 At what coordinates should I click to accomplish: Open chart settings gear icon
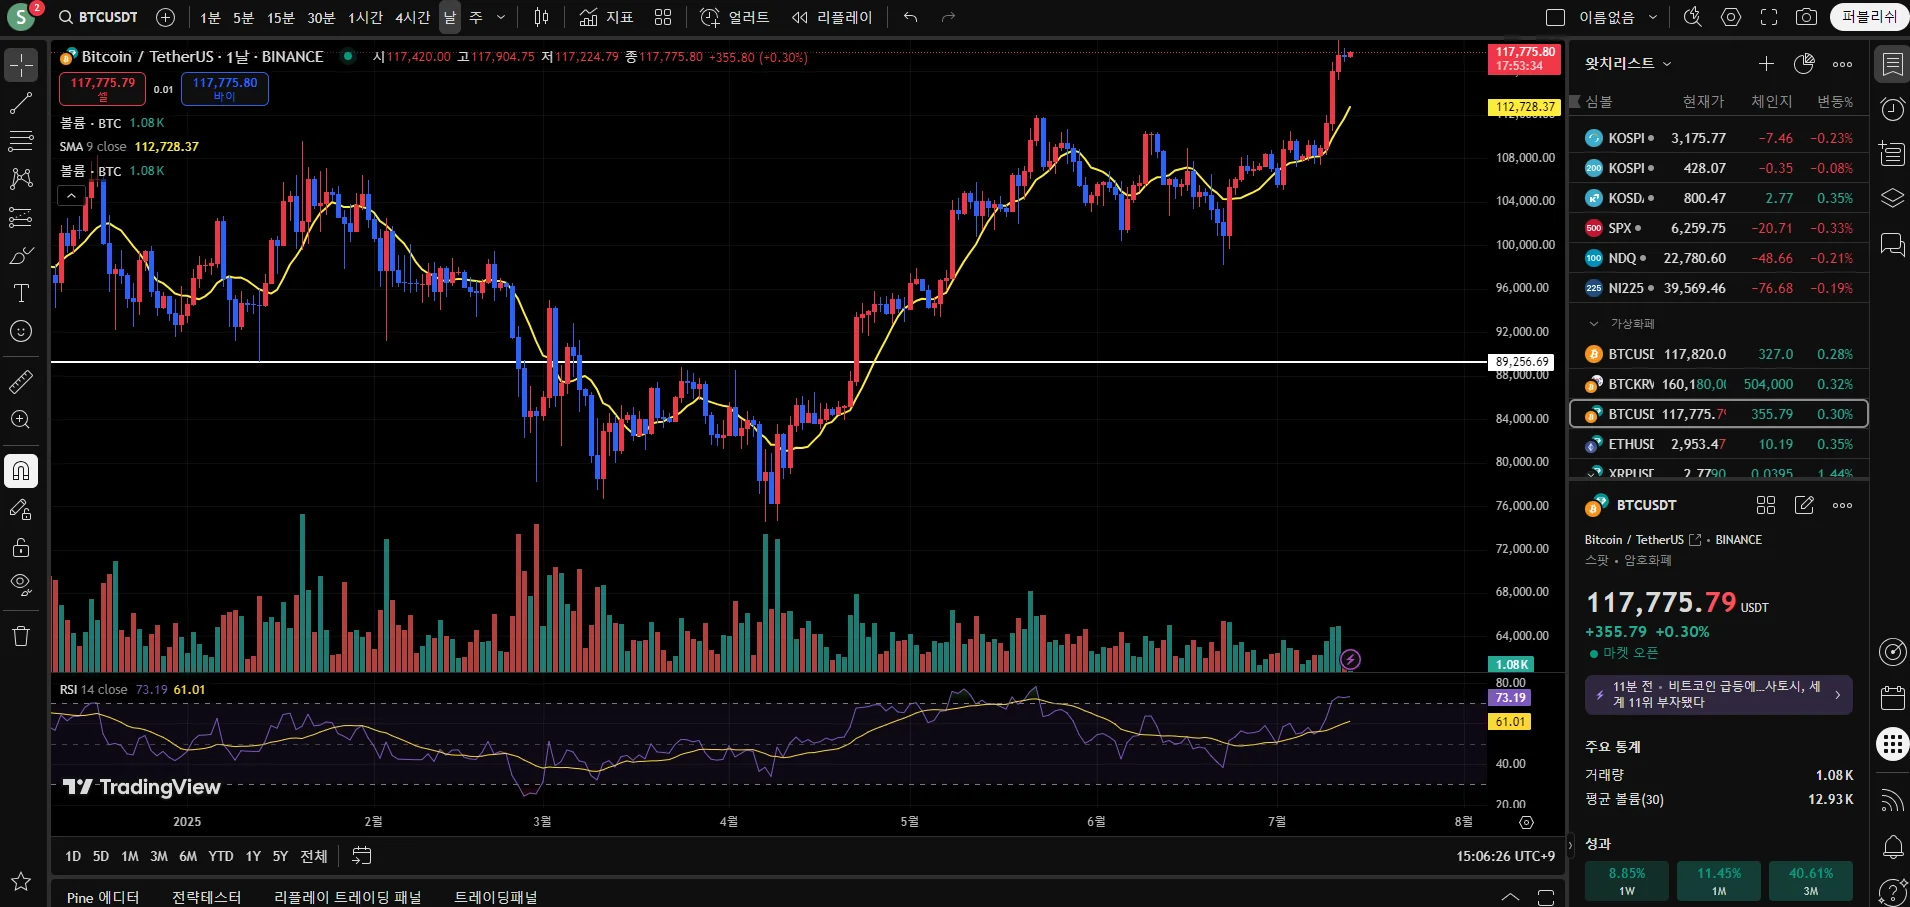[x=1731, y=17]
